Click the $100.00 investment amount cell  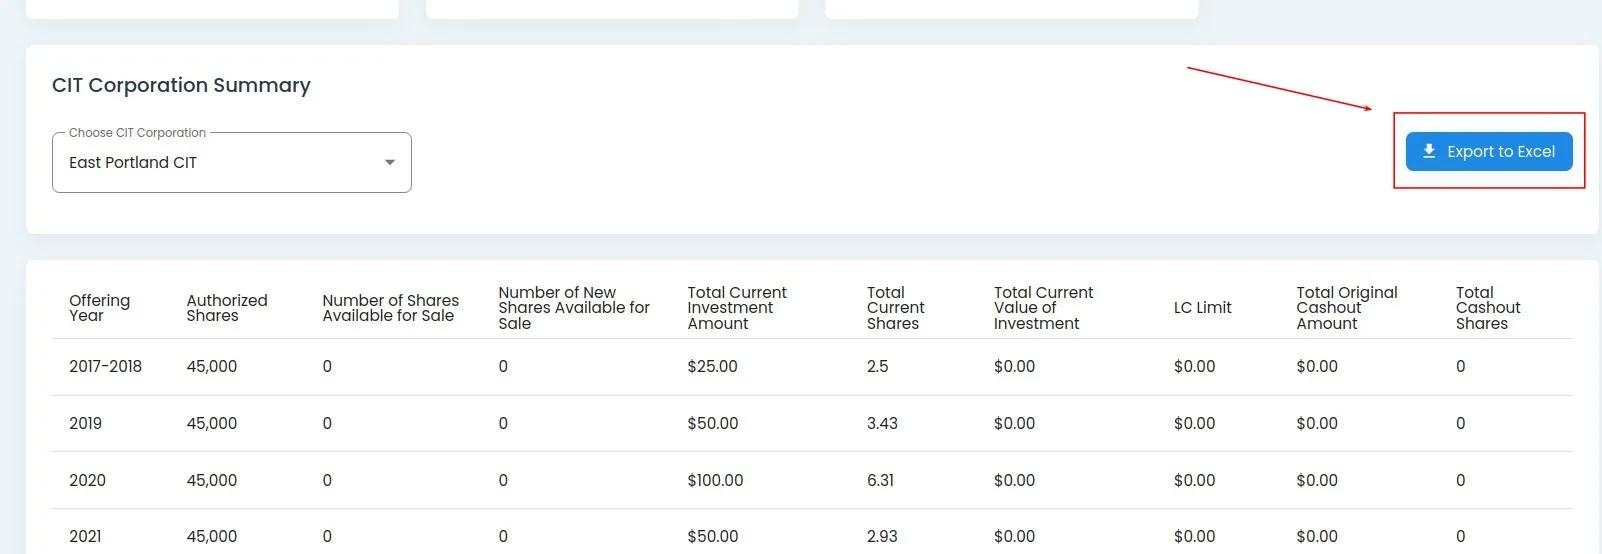click(x=715, y=481)
